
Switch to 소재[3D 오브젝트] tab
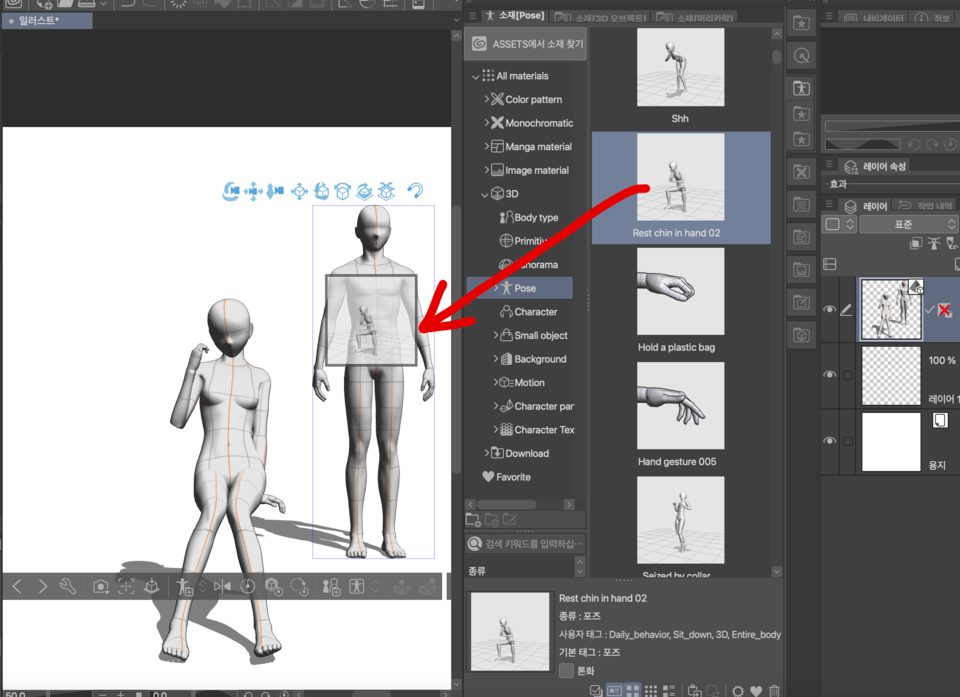(x=601, y=18)
